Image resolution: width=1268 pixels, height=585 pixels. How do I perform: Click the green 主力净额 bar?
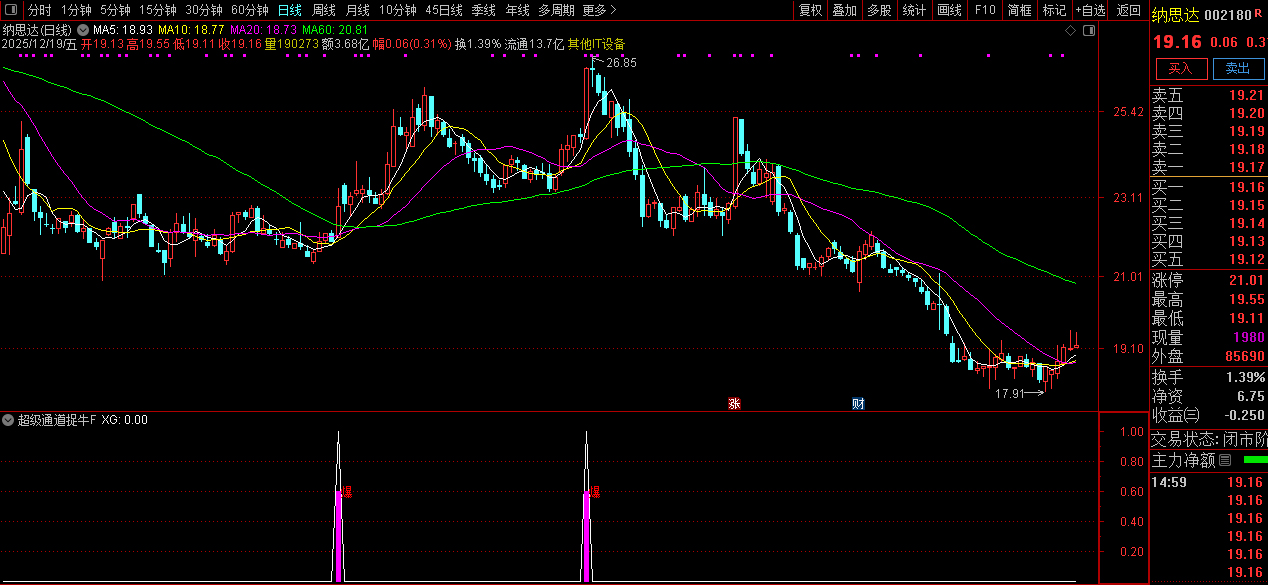(1254, 460)
